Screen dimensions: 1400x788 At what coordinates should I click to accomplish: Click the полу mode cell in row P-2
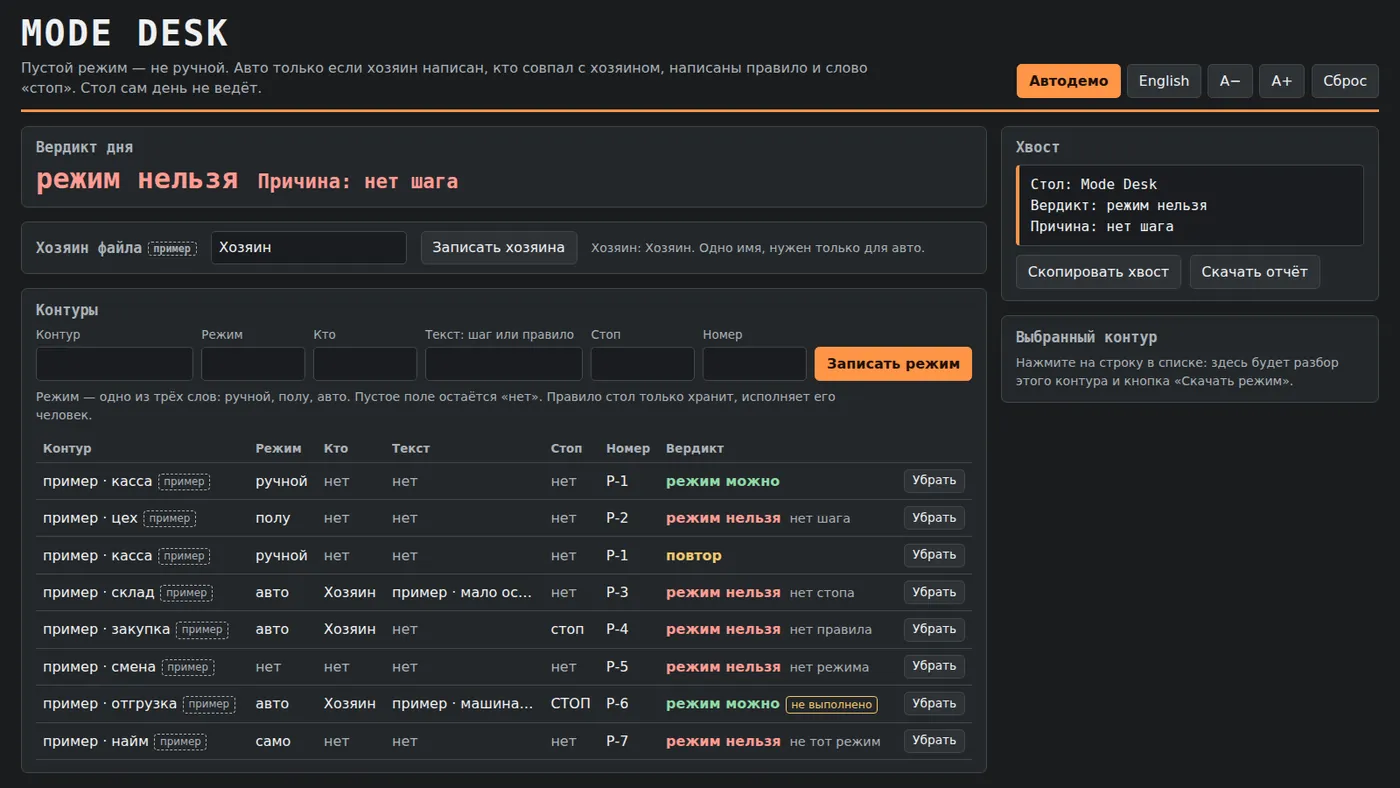tap(273, 518)
